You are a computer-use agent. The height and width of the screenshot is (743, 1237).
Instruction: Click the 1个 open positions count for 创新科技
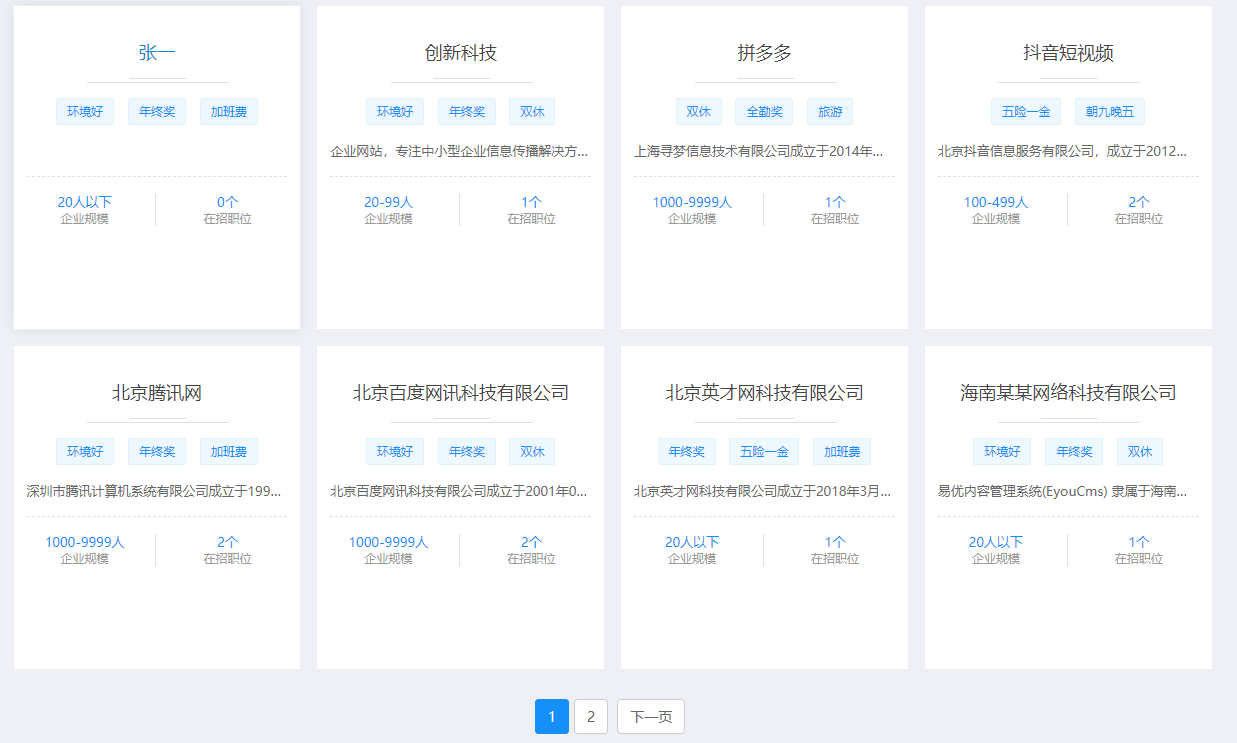point(532,202)
